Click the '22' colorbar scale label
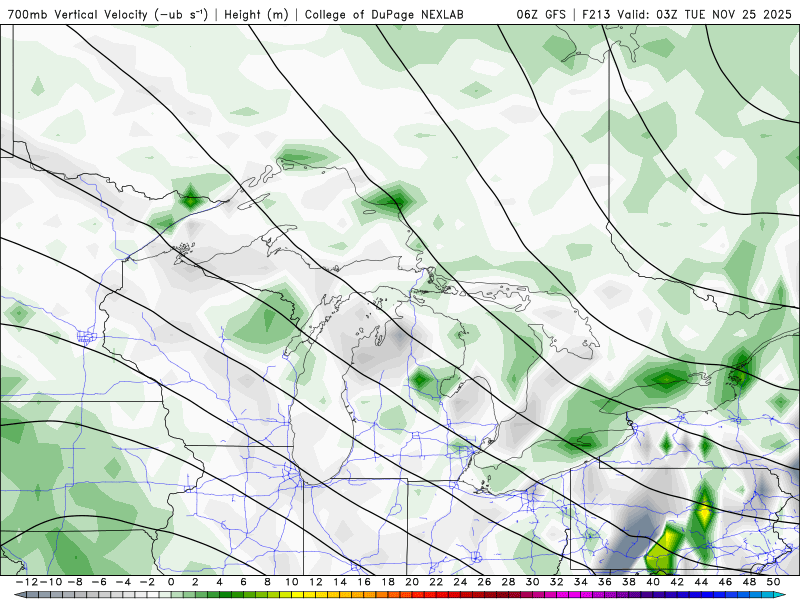 (x=436, y=582)
